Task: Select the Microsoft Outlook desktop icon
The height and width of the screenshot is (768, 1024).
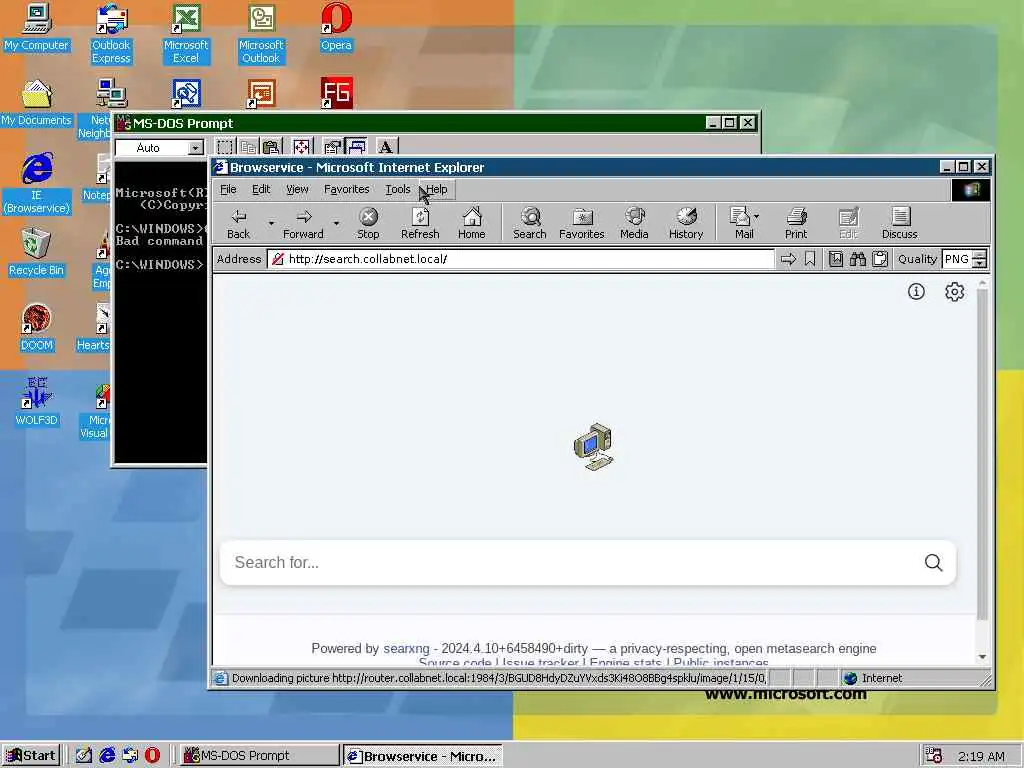Action: click(x=261, y=34)
